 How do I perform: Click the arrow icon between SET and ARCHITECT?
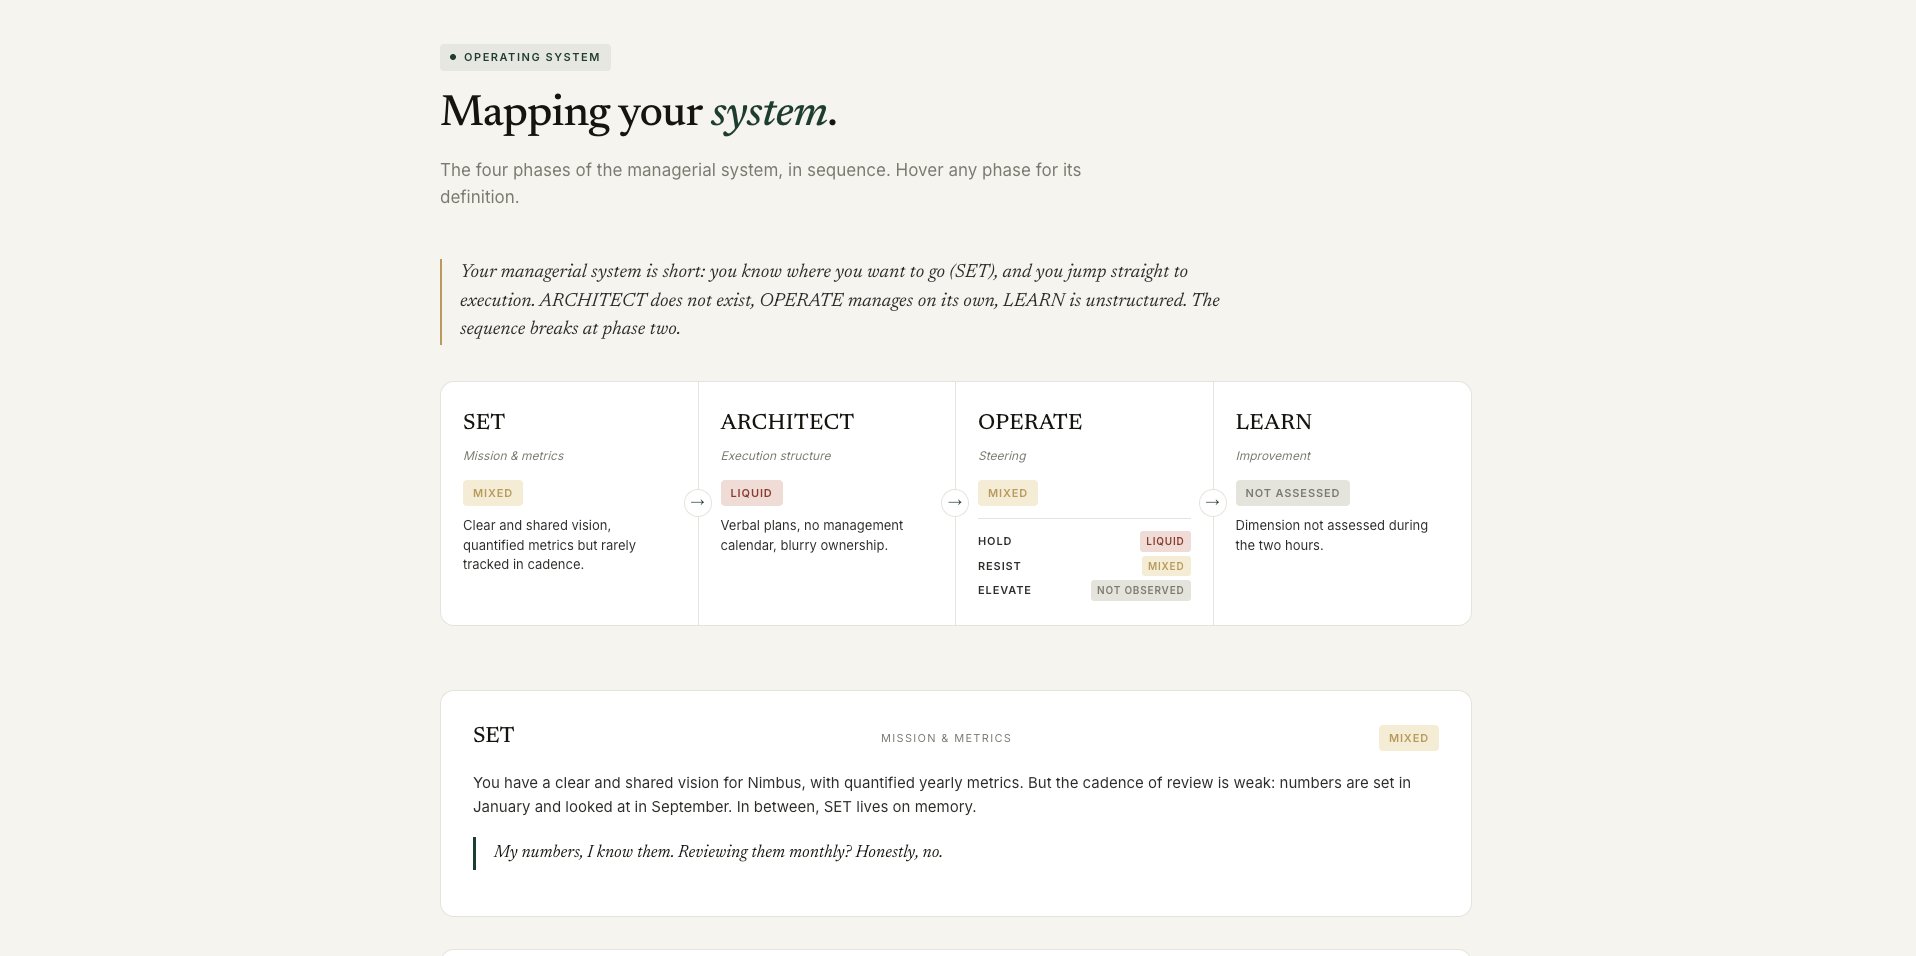pos(698,502)
